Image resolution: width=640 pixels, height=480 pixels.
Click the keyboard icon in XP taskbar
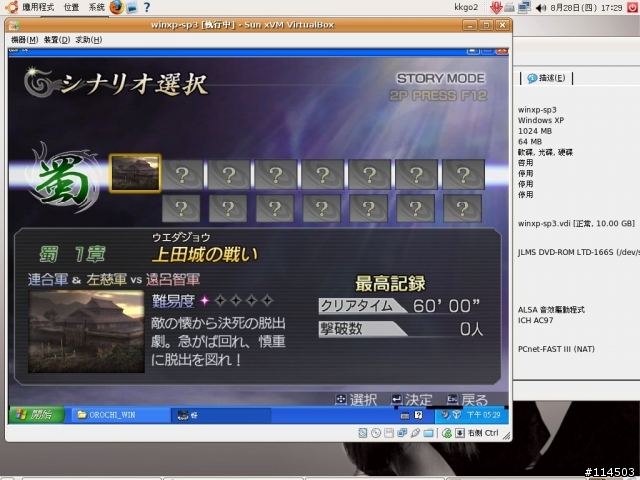click(405, 416)
